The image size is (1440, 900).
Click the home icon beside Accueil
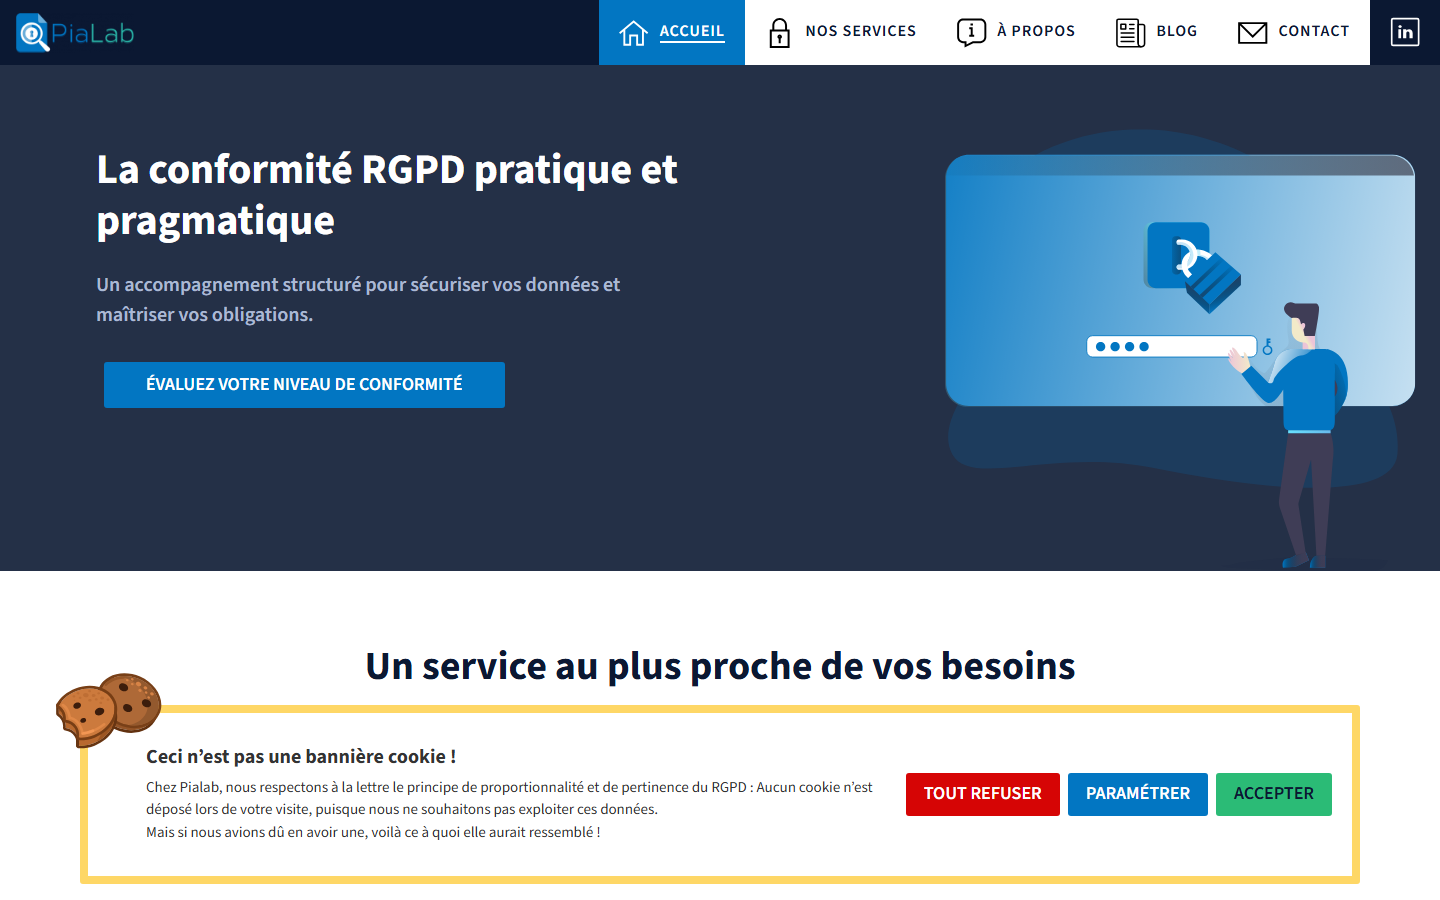pos(633,33)
